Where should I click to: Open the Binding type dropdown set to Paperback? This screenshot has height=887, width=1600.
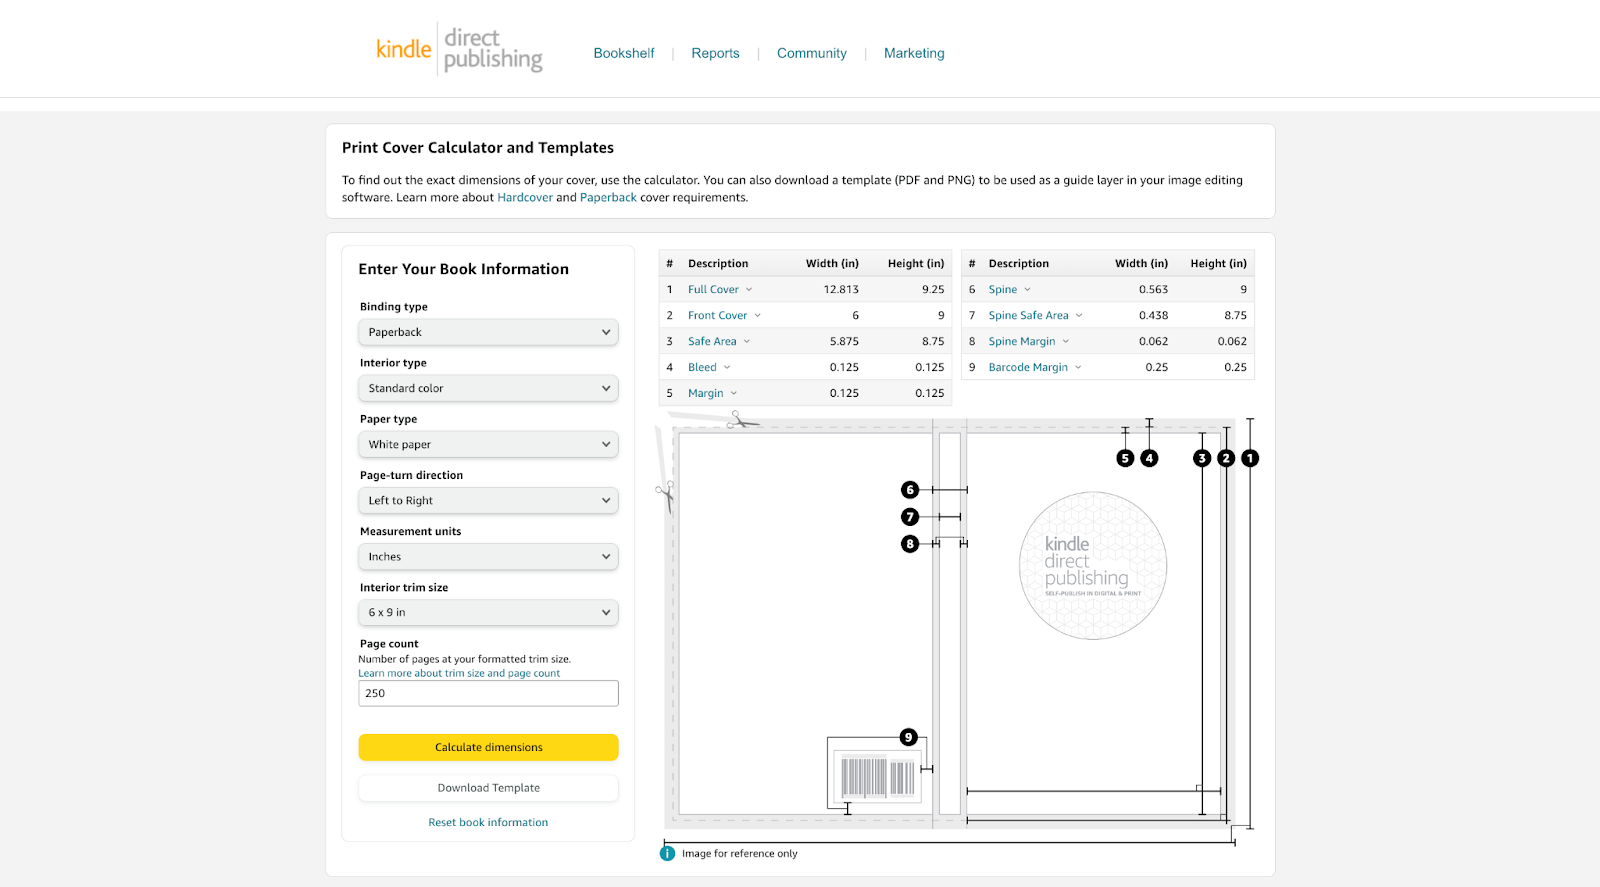coord(488,332)
